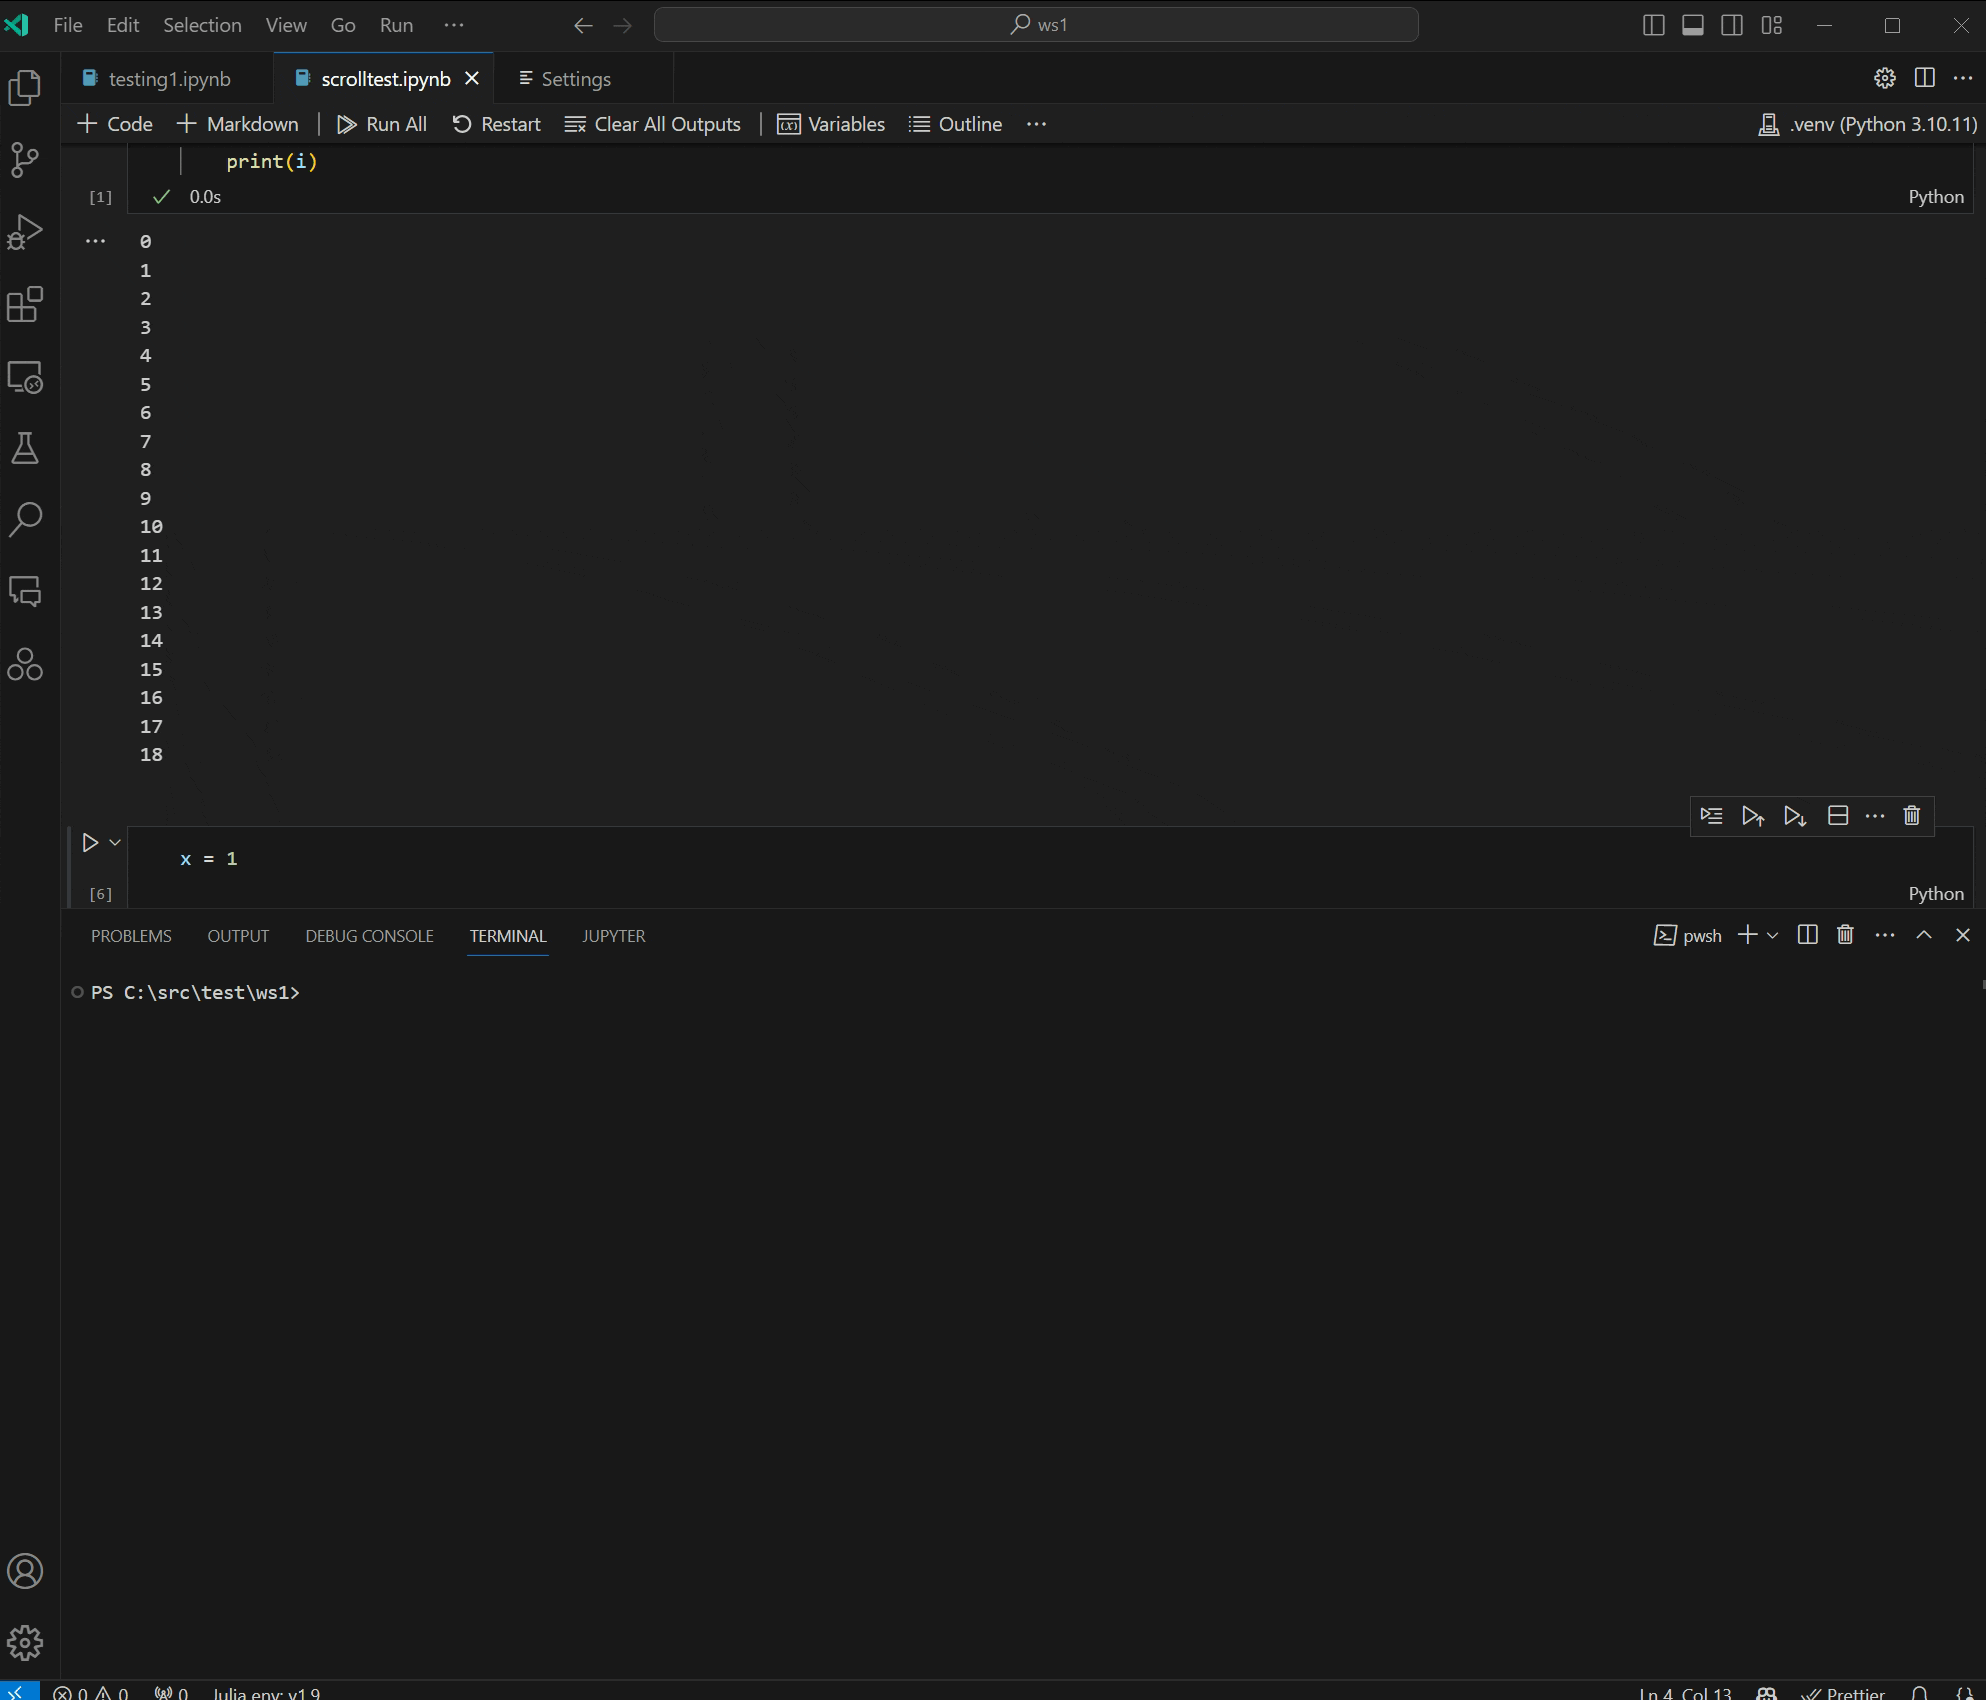Screen dimensions: 1986x1700
Task: Click Execute Above Cells icon
Action: [x=1752, y=816]
